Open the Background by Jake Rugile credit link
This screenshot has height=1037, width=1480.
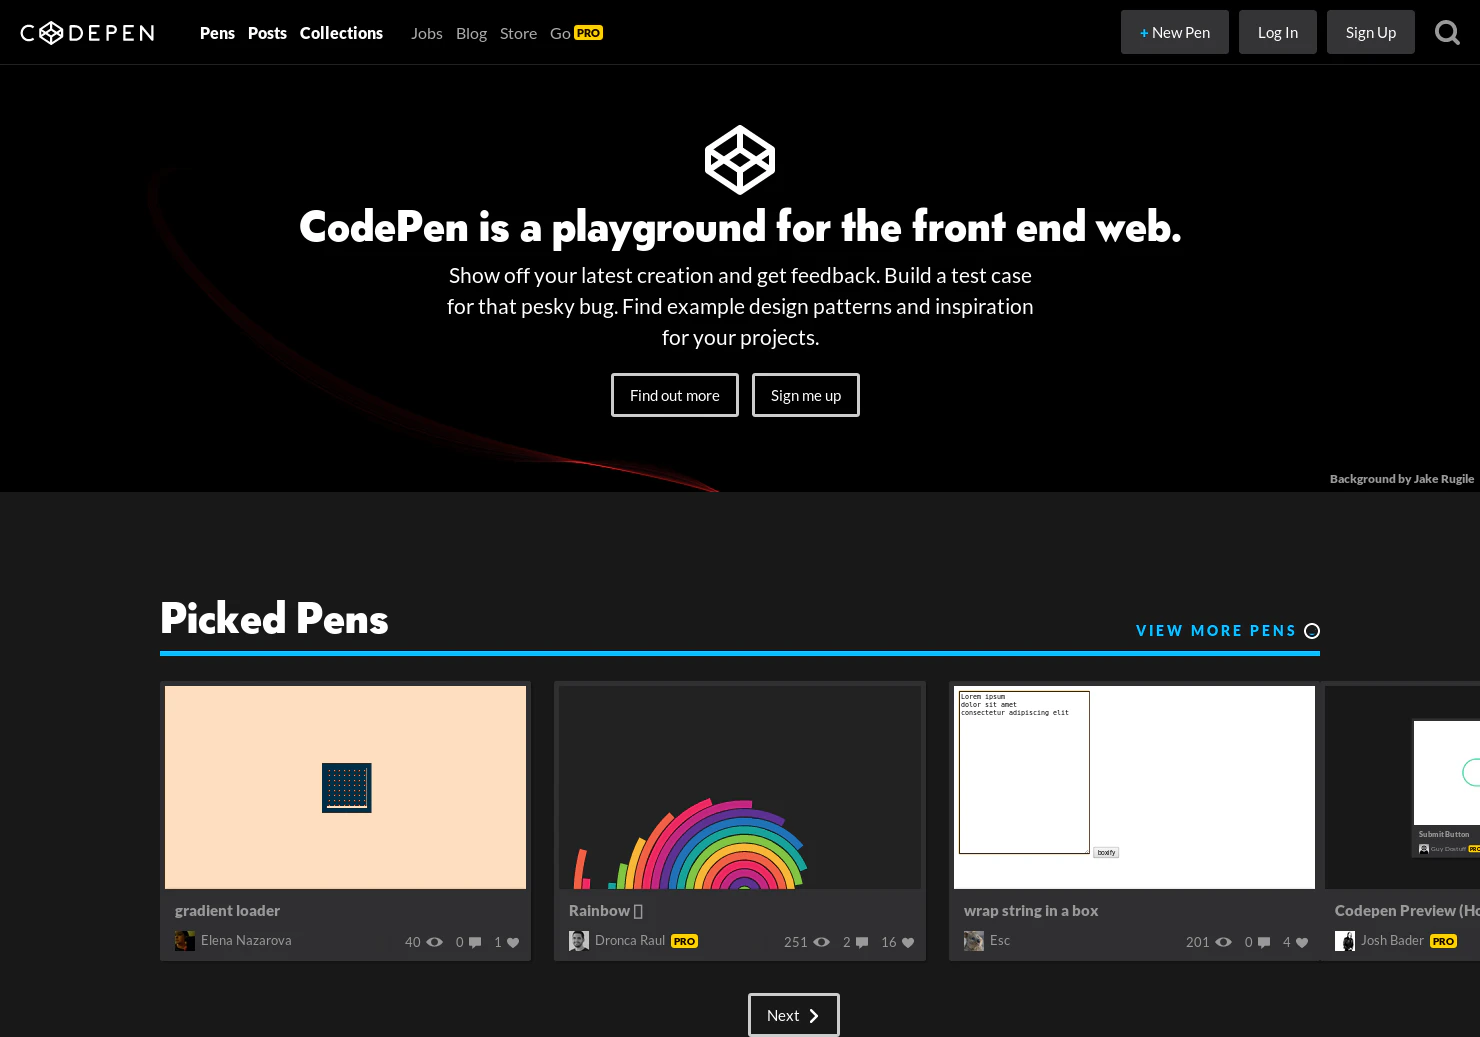pos(1402,478)
